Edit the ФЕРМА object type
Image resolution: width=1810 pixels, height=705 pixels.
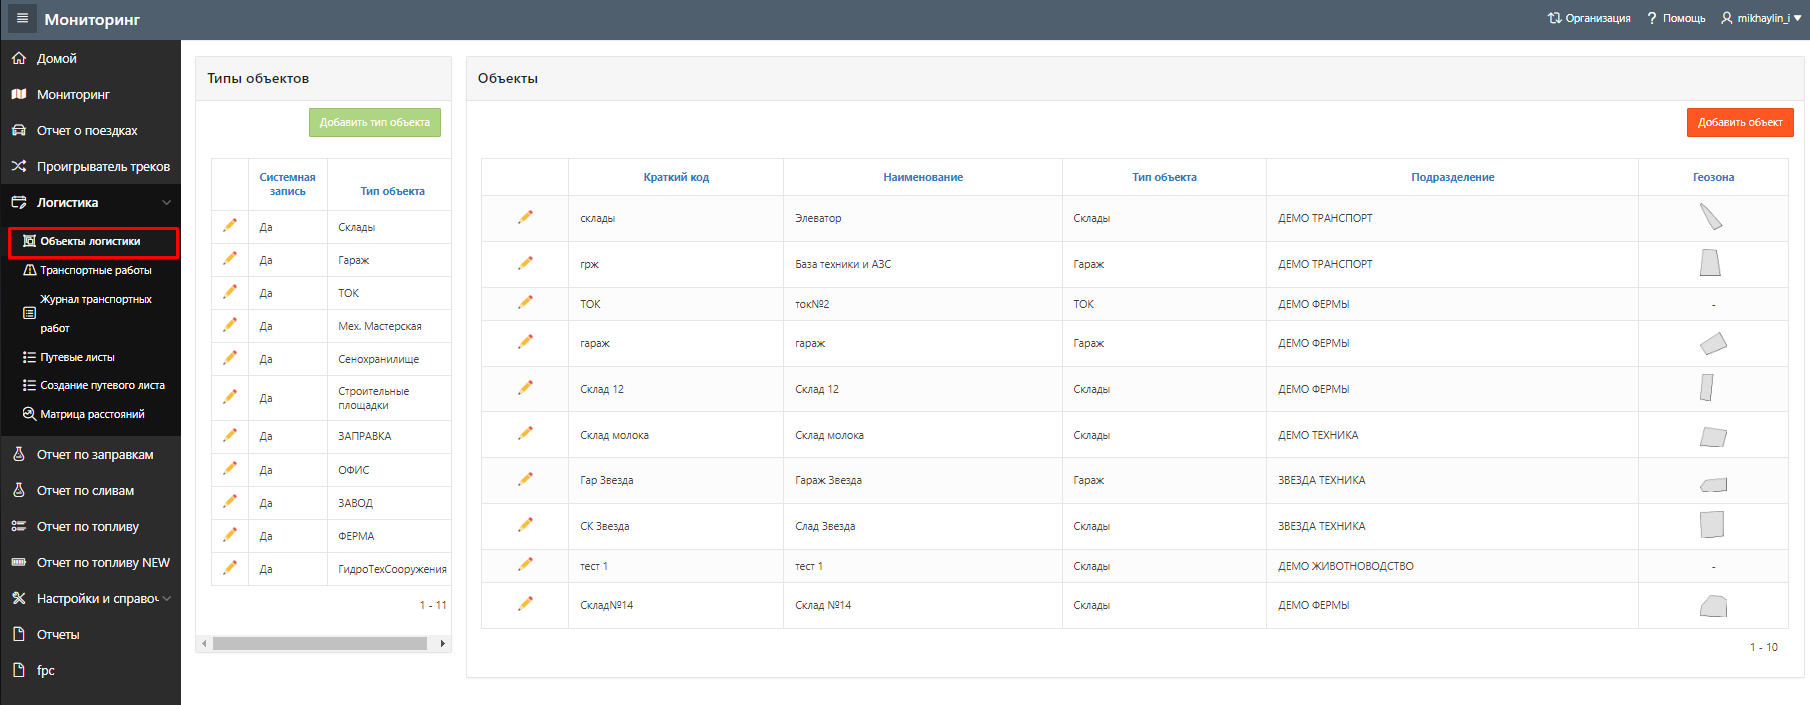(x=230, y=535)
